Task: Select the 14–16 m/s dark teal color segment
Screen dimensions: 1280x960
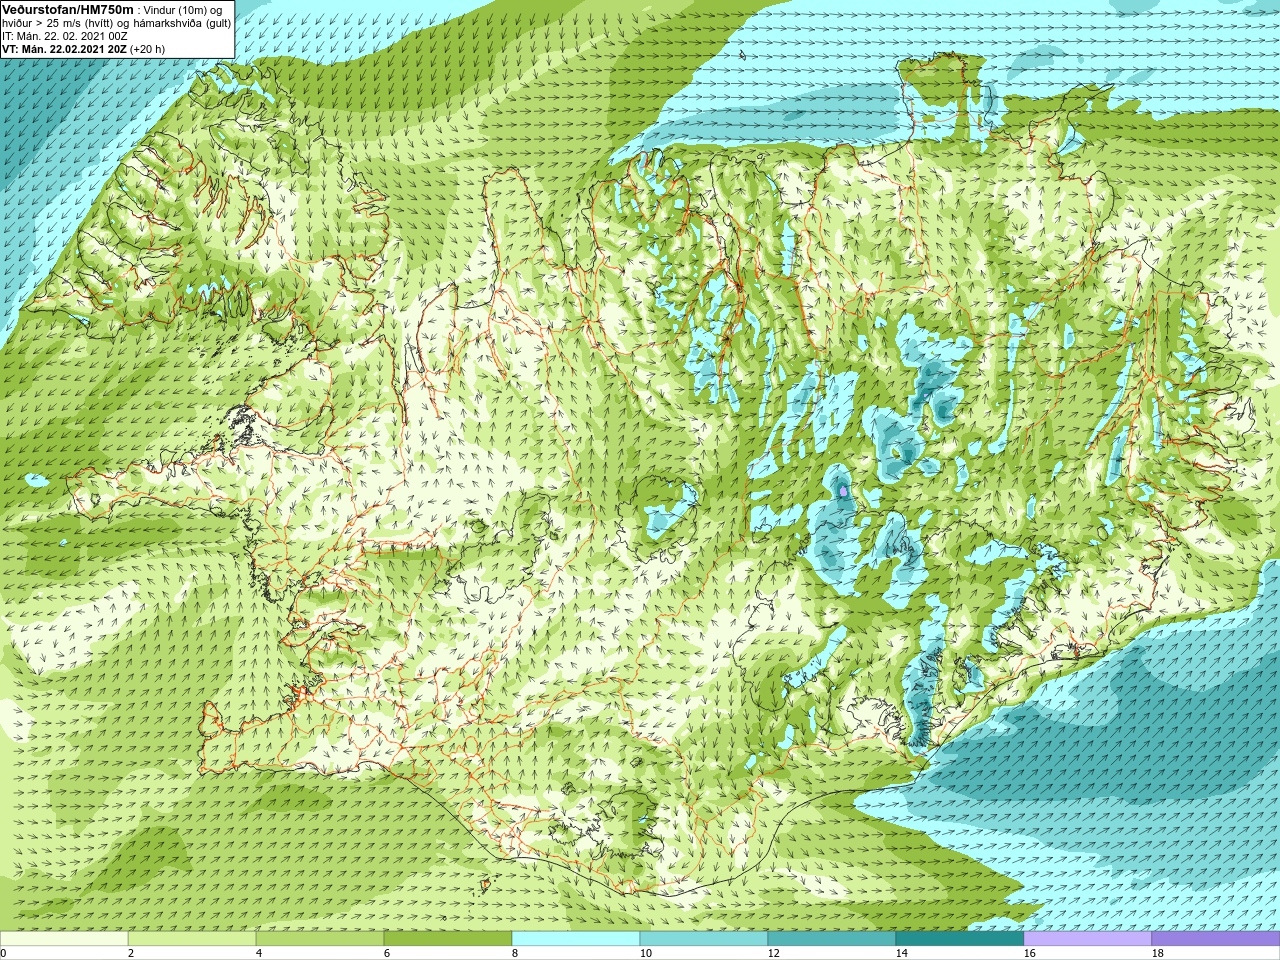Action: (x=960, y=939)
